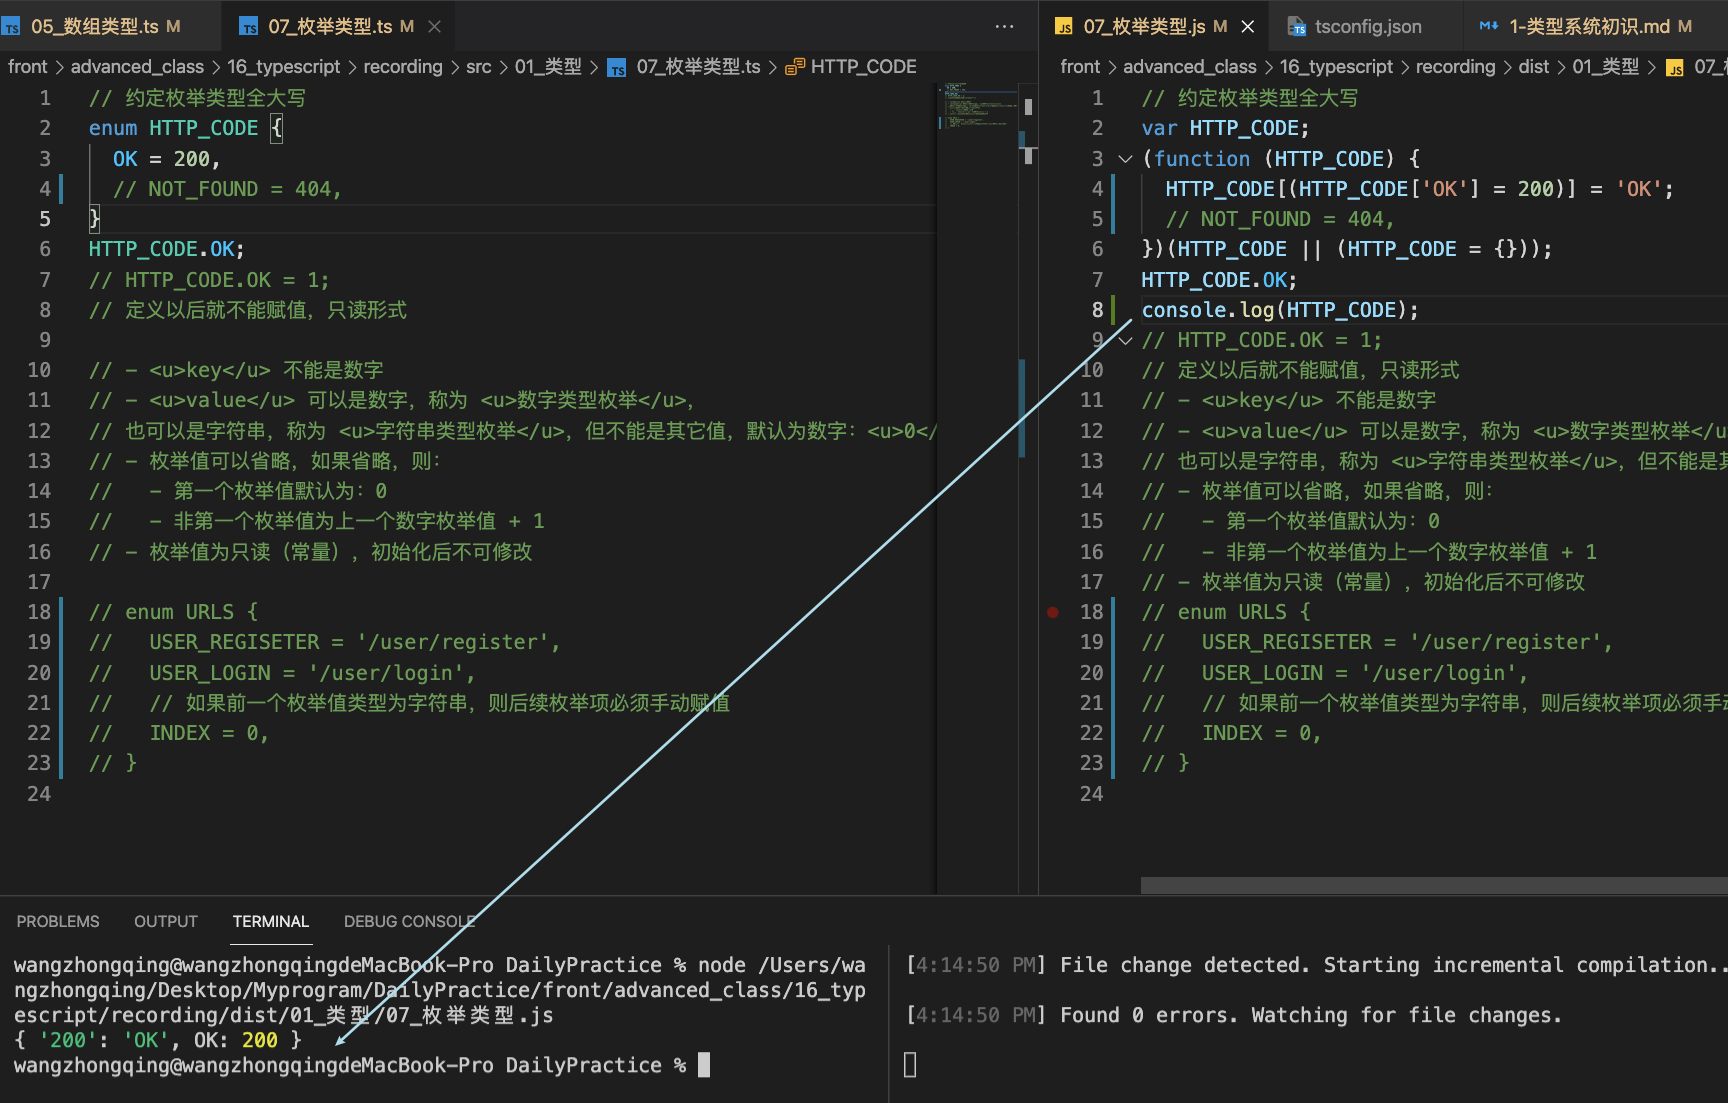Image resolution: width=1728 pixels, height=1103 pixels.
Task: Click 'console.log(HTTP_CODE);' on line 8
Action: (1280, 310)
